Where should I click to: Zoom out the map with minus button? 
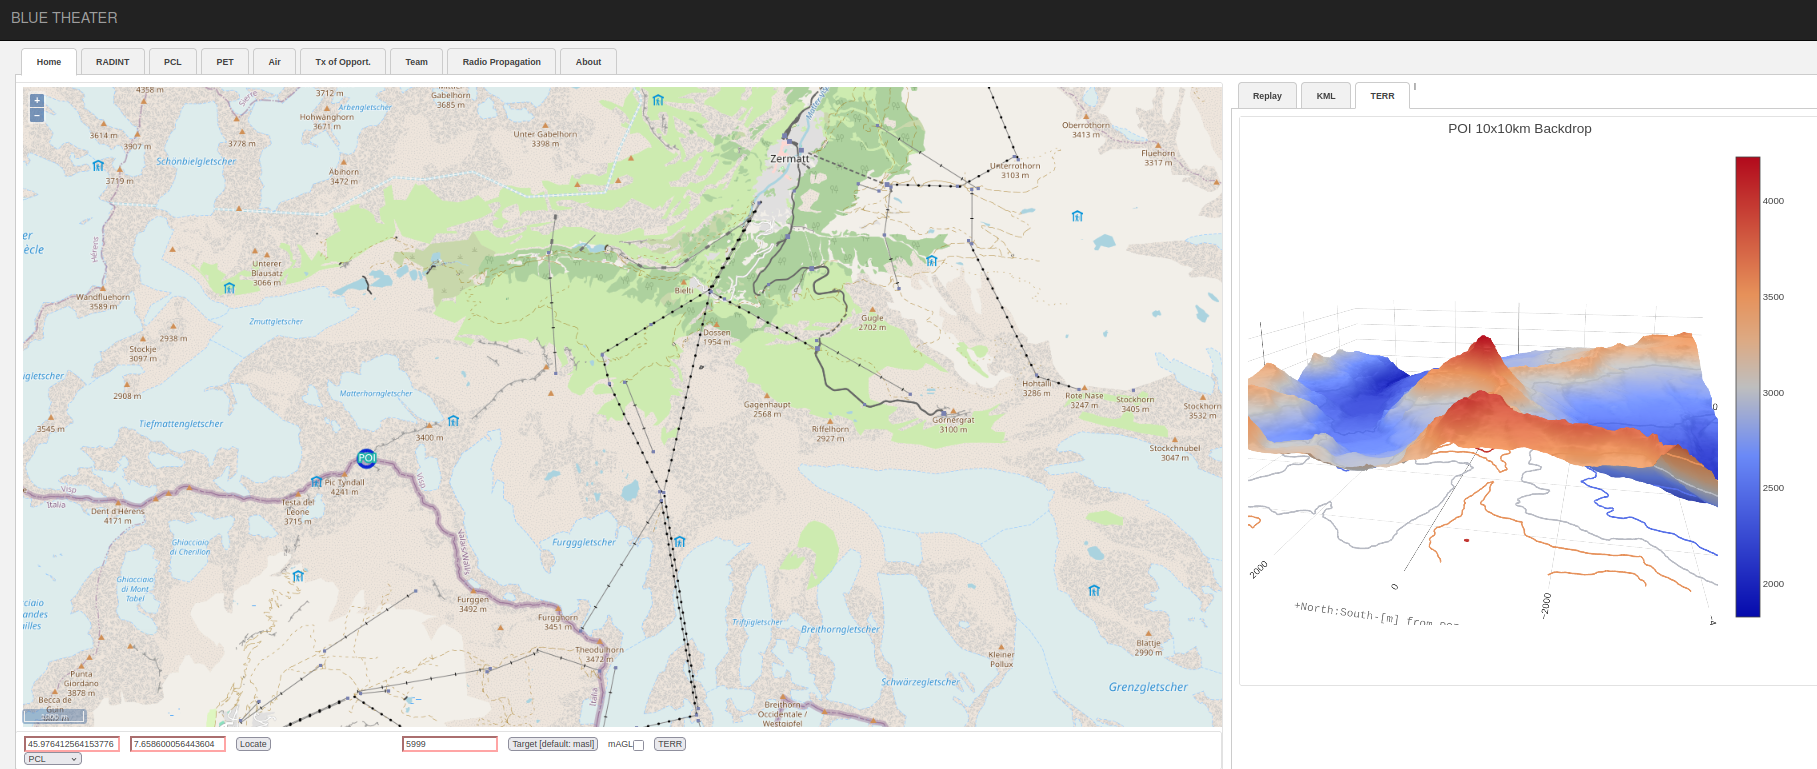click(37, 115)
